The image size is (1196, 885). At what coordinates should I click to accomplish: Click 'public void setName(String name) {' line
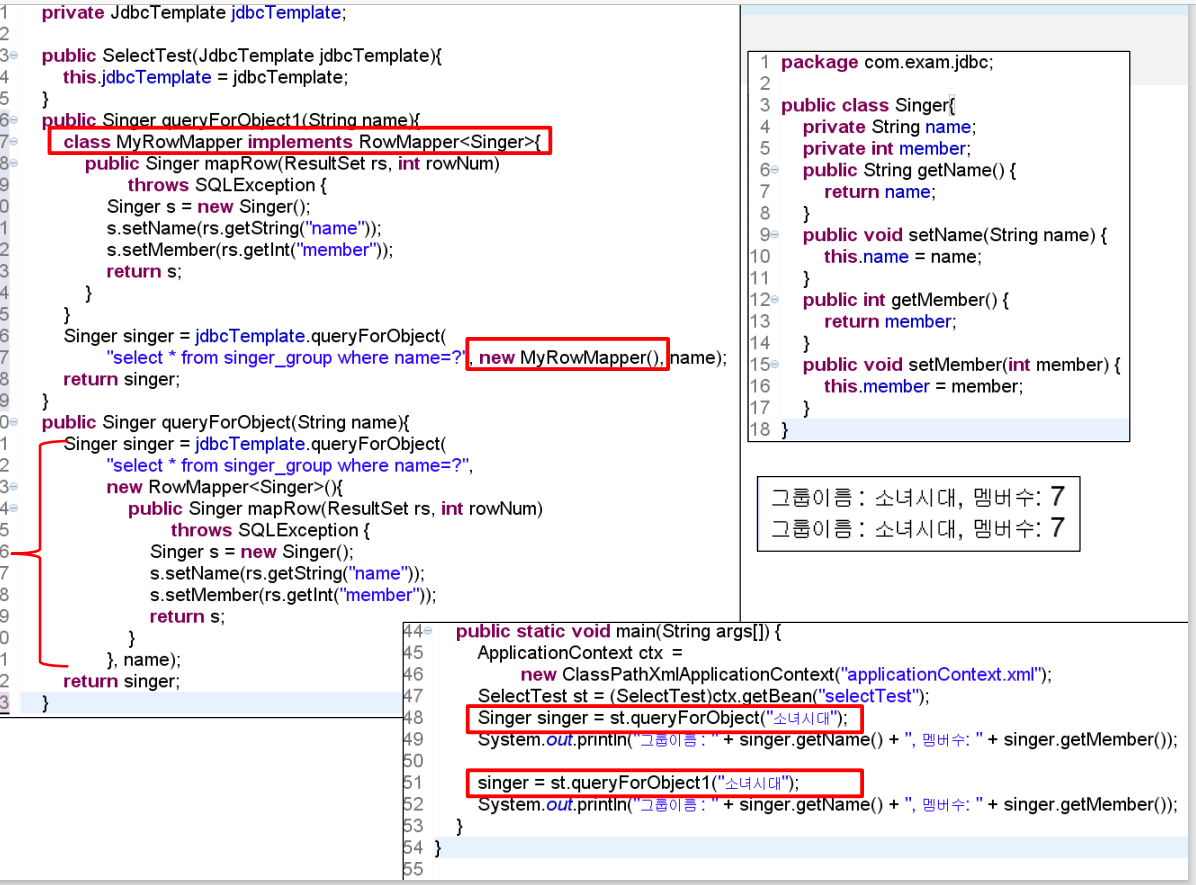[955, 235]
